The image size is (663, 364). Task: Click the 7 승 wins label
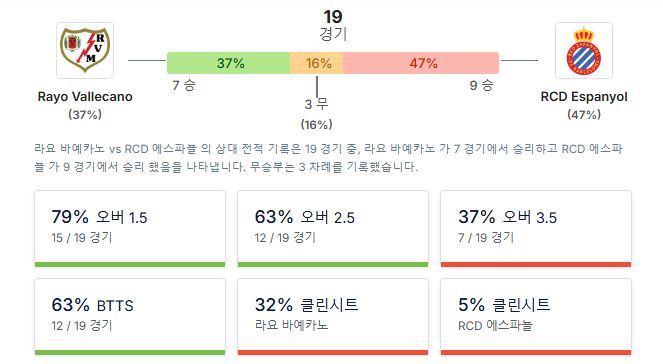tap(184, 85)
